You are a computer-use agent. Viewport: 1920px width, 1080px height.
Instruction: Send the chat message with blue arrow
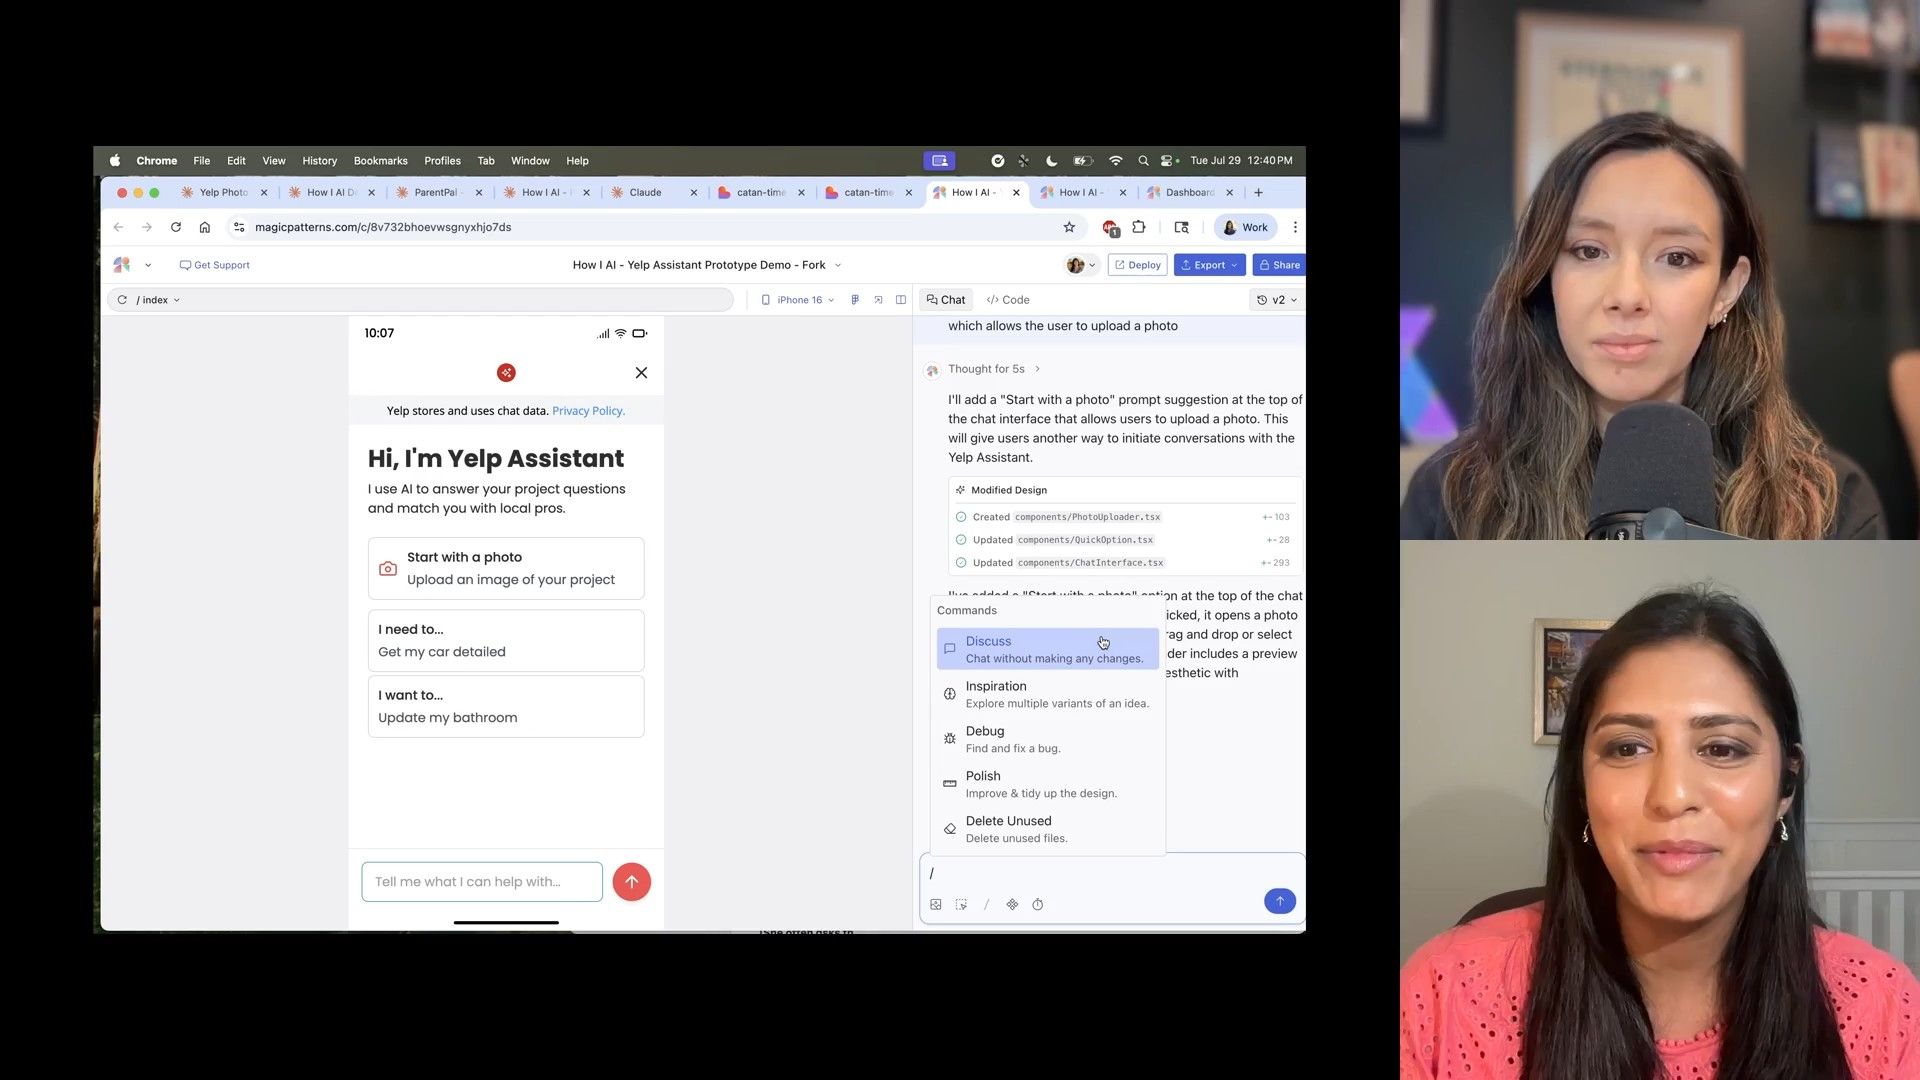1279,901
